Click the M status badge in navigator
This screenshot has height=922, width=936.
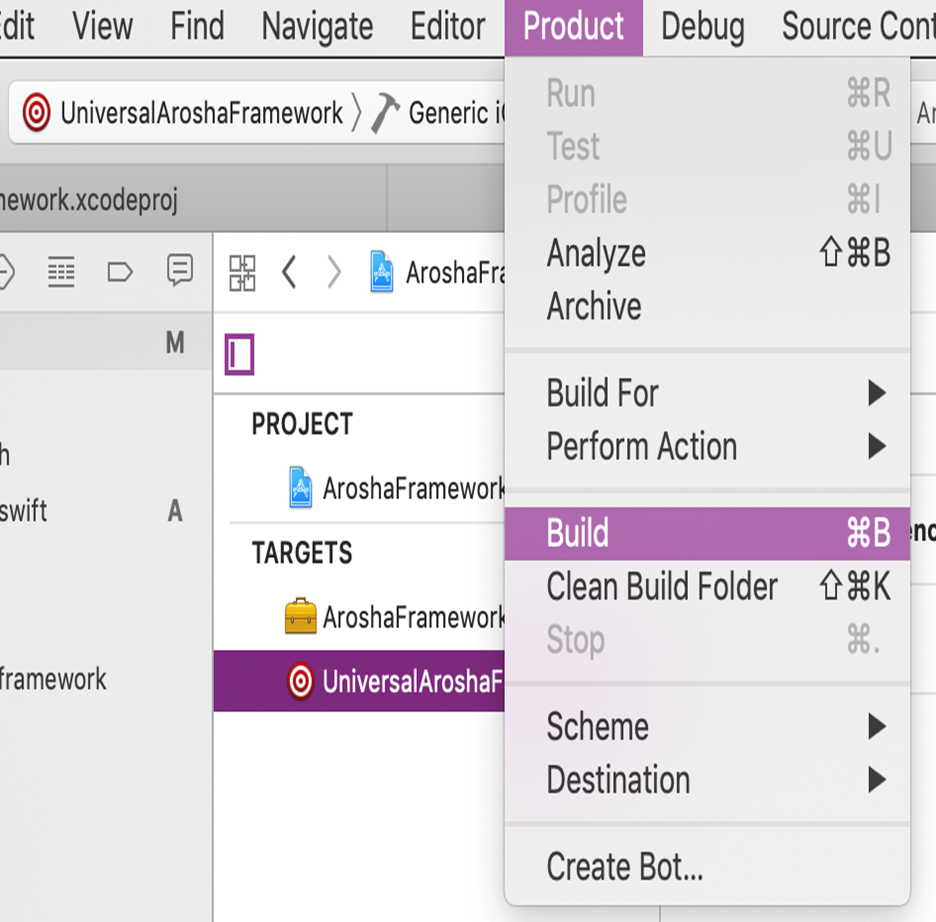click(175, 343)
